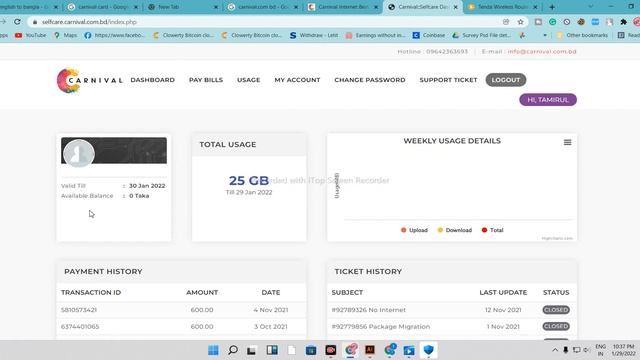This screenshot has width=640, height=360.
Task: Click the site lock icon in address bar
Action: tap(35, 22)
